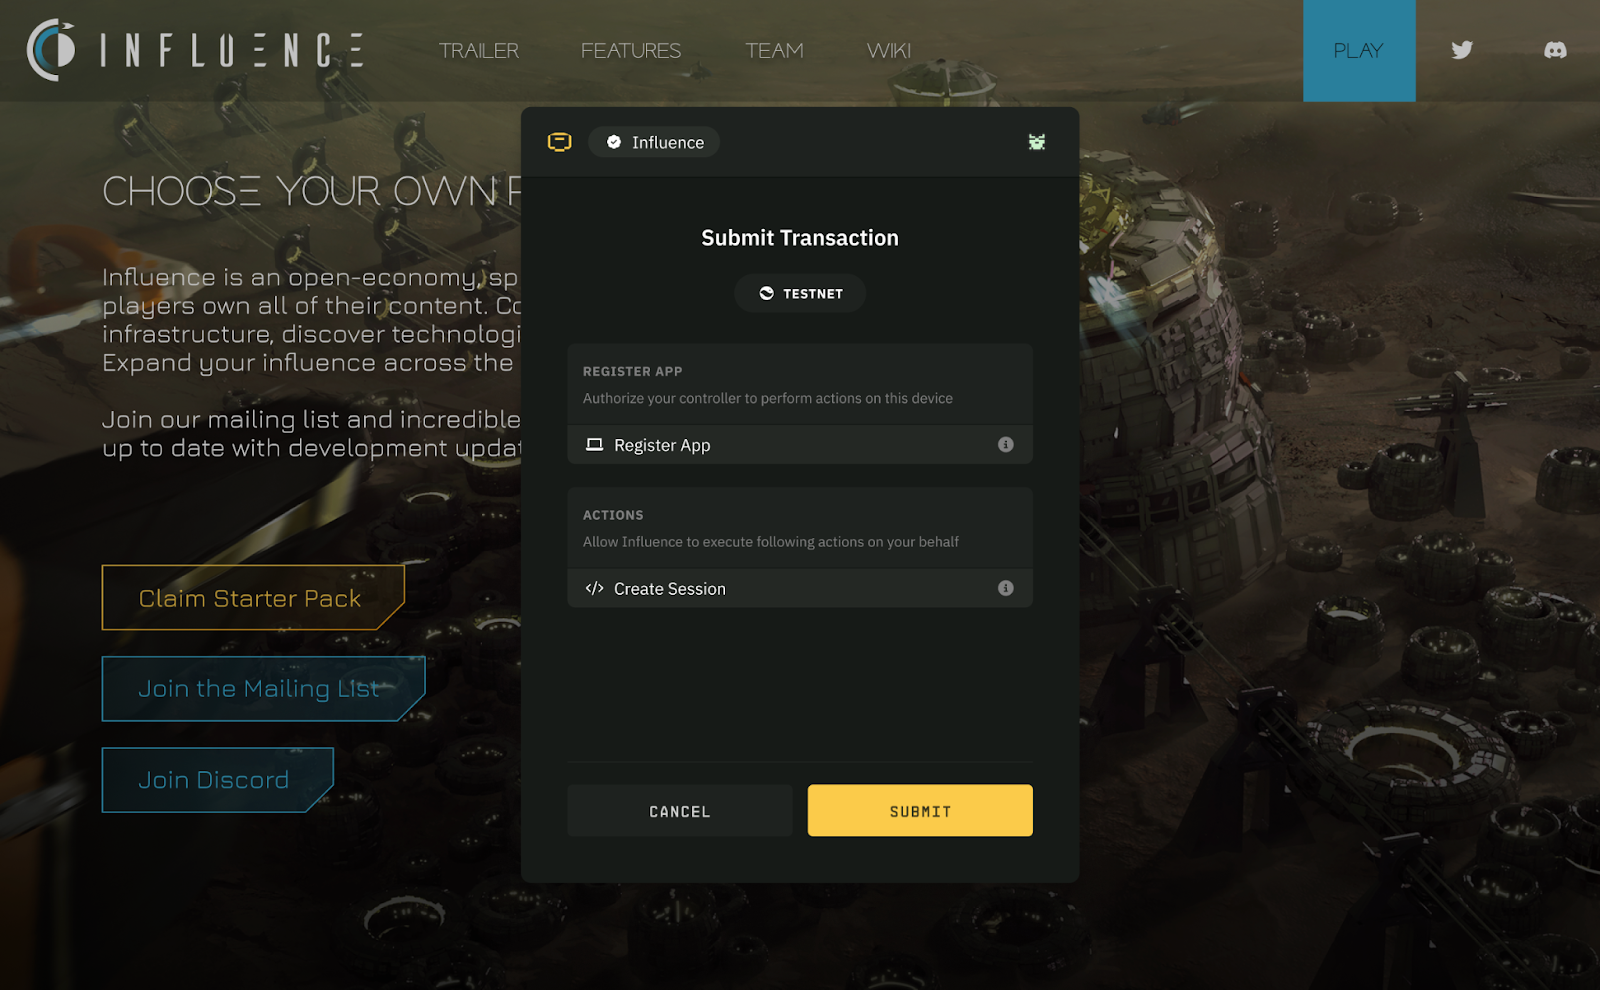Click the code icon beside Create Session

click(594, 588)
